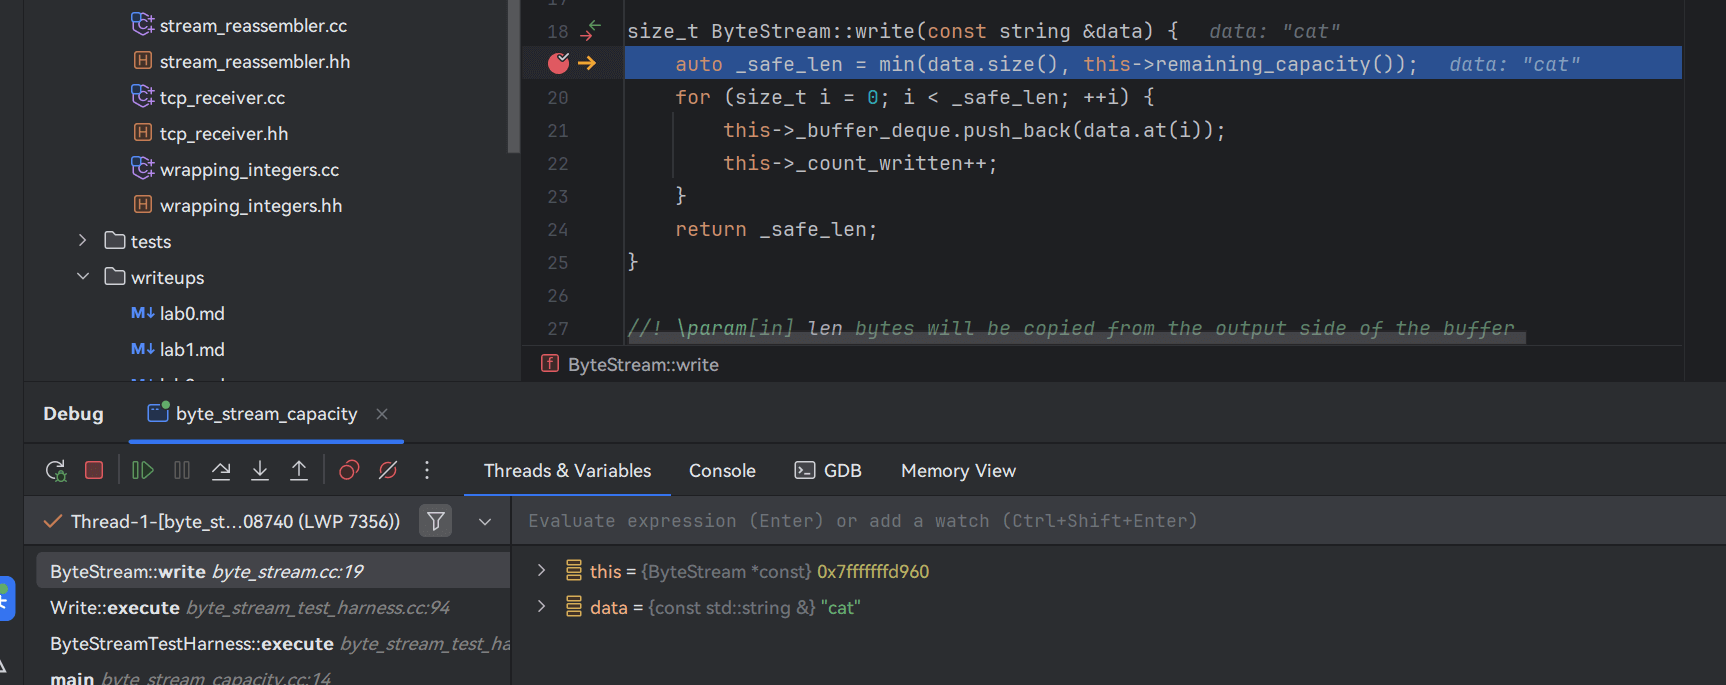Image resolution: width=1726 pixels, height=685 pixels.
Task: Toggle the frames filter button
Action: click(x=436, y=521)
